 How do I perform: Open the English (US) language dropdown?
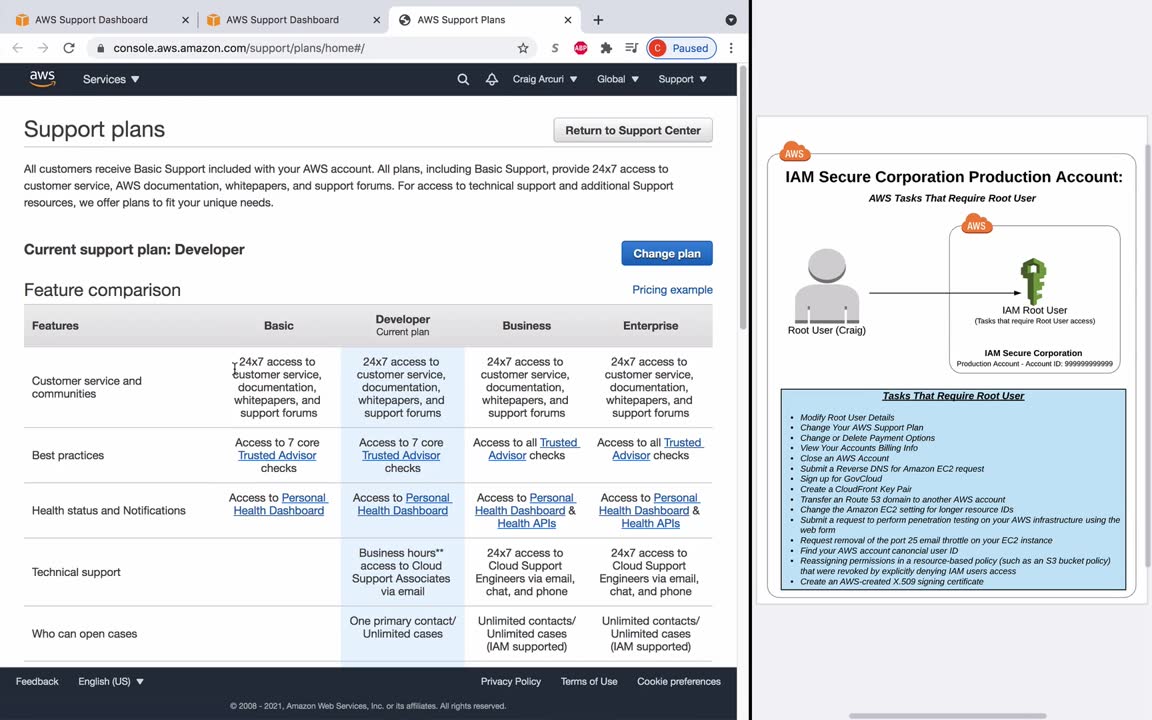point(111,682)
